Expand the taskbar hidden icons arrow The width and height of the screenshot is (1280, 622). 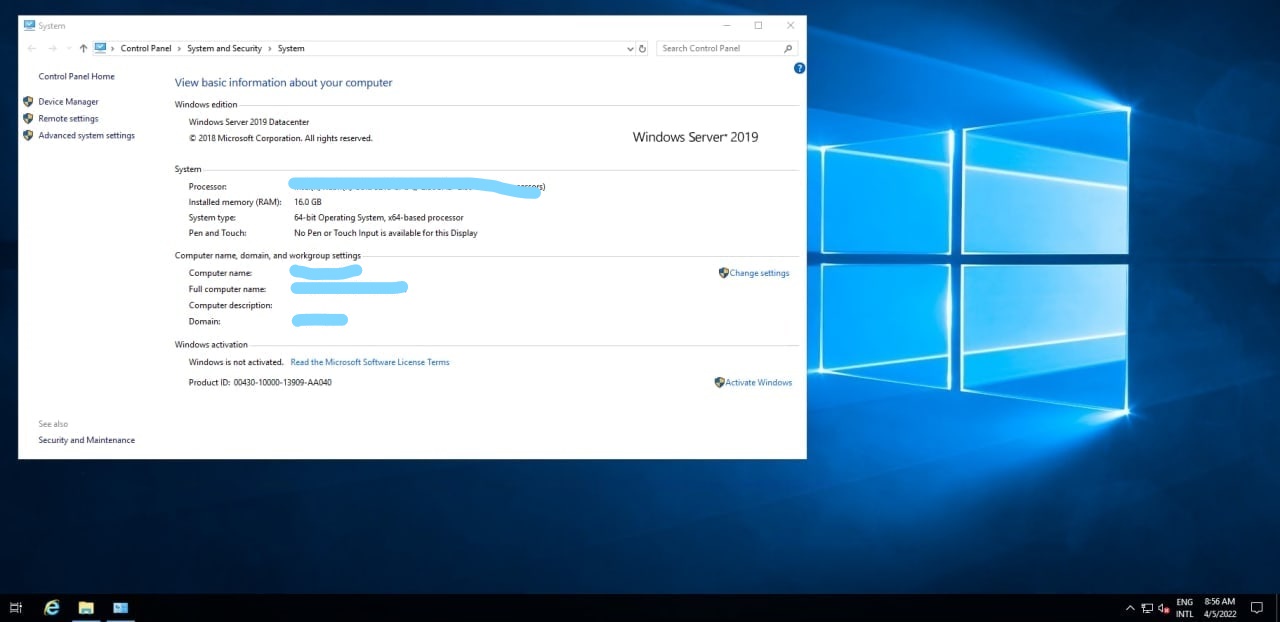[x=1130, y=607]
